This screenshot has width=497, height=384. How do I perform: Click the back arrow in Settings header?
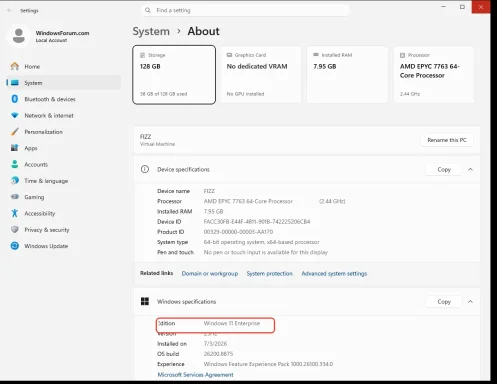pos(9,10)
